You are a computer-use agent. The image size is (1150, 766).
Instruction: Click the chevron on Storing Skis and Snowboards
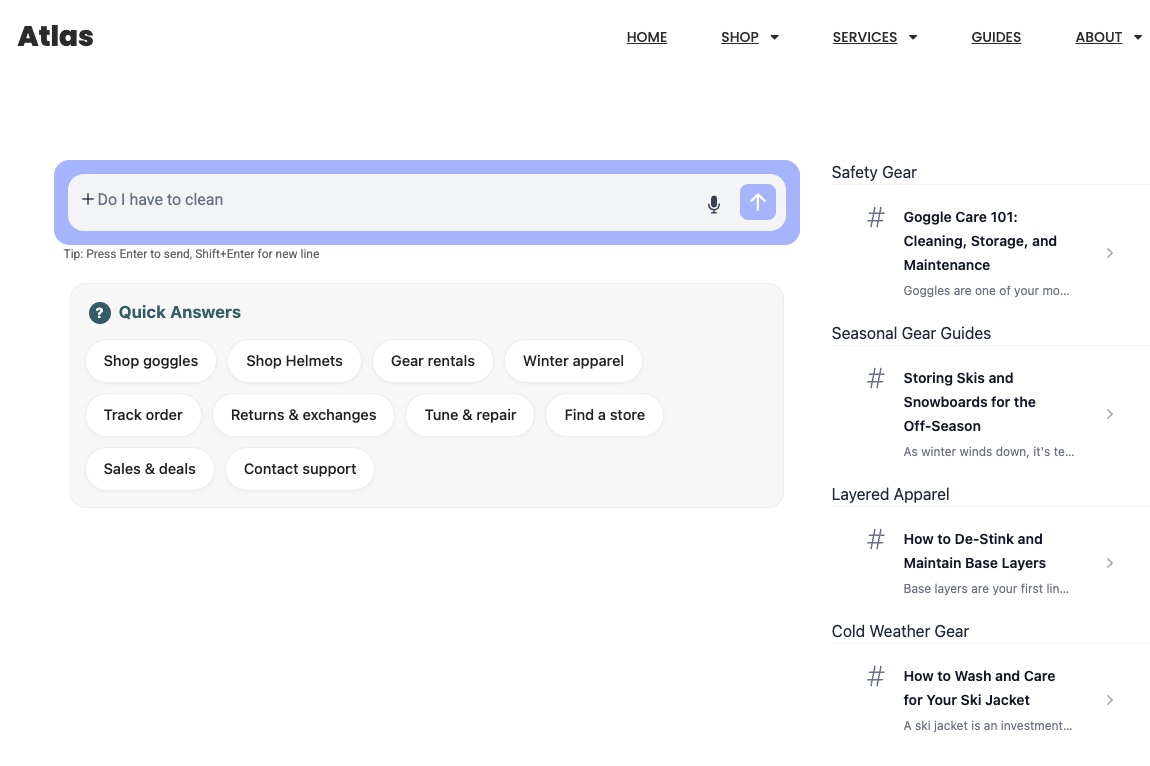coord(1109,414)
